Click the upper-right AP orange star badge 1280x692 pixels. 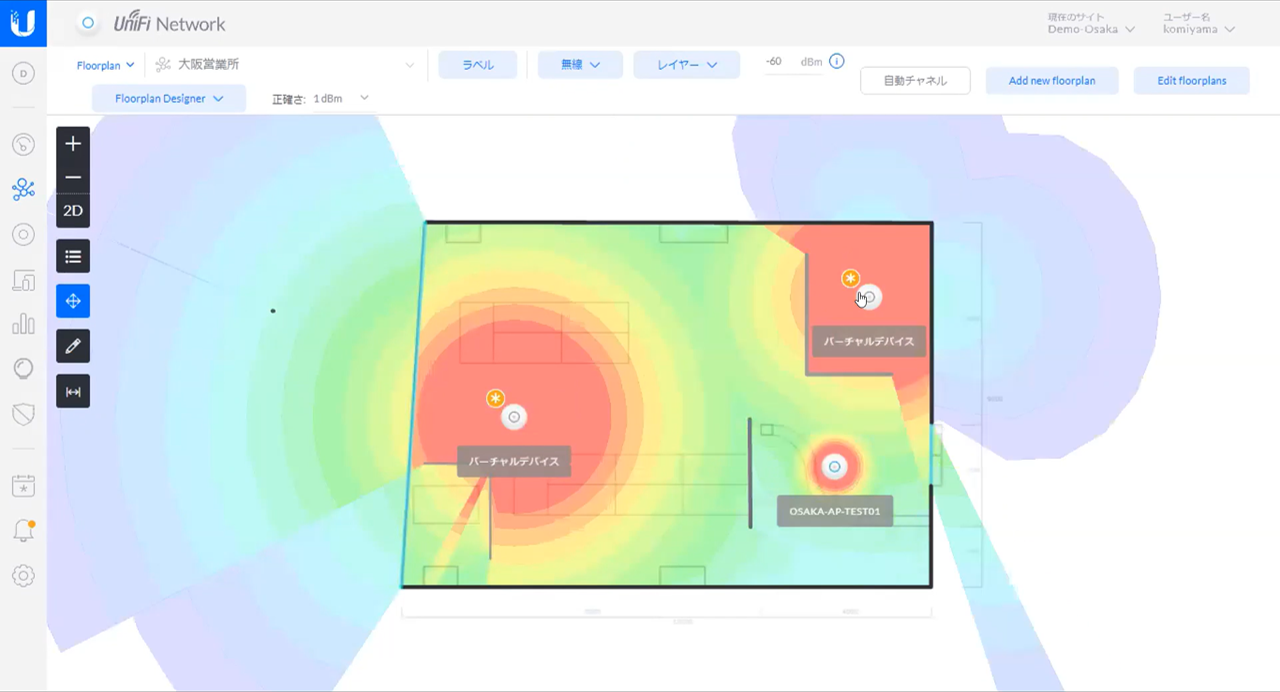850,278
